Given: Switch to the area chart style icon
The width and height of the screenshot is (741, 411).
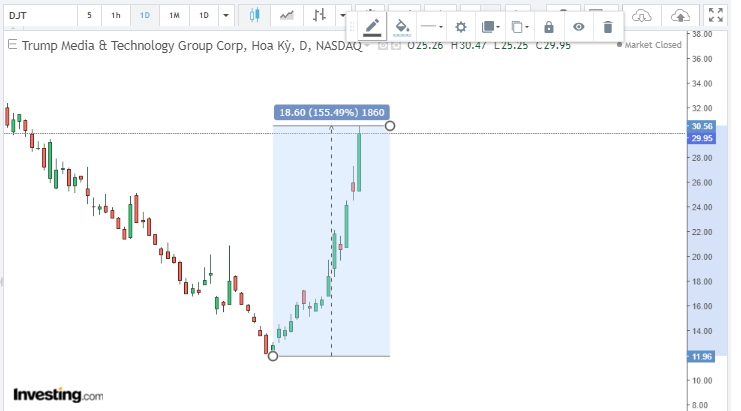Looking at the screenshot, I should pyautogui.click(x=288, y=16).
